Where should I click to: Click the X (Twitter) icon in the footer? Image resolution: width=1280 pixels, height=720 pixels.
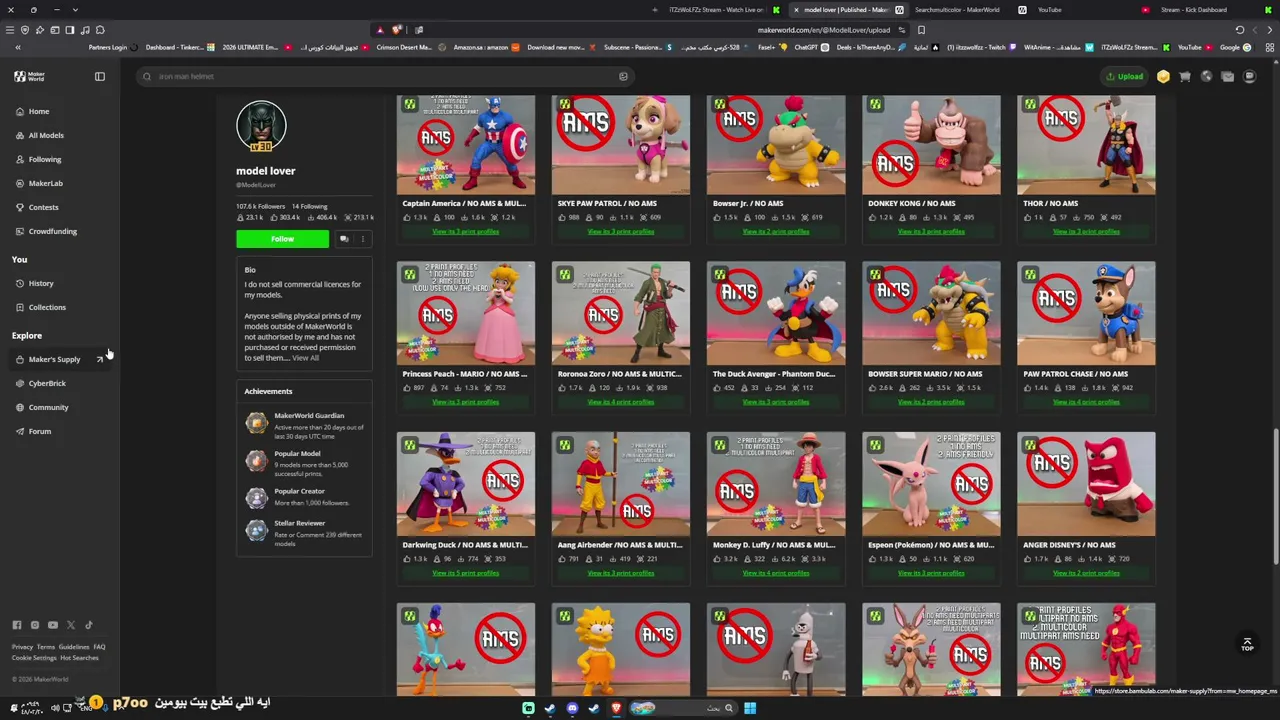tap(71, 625)
